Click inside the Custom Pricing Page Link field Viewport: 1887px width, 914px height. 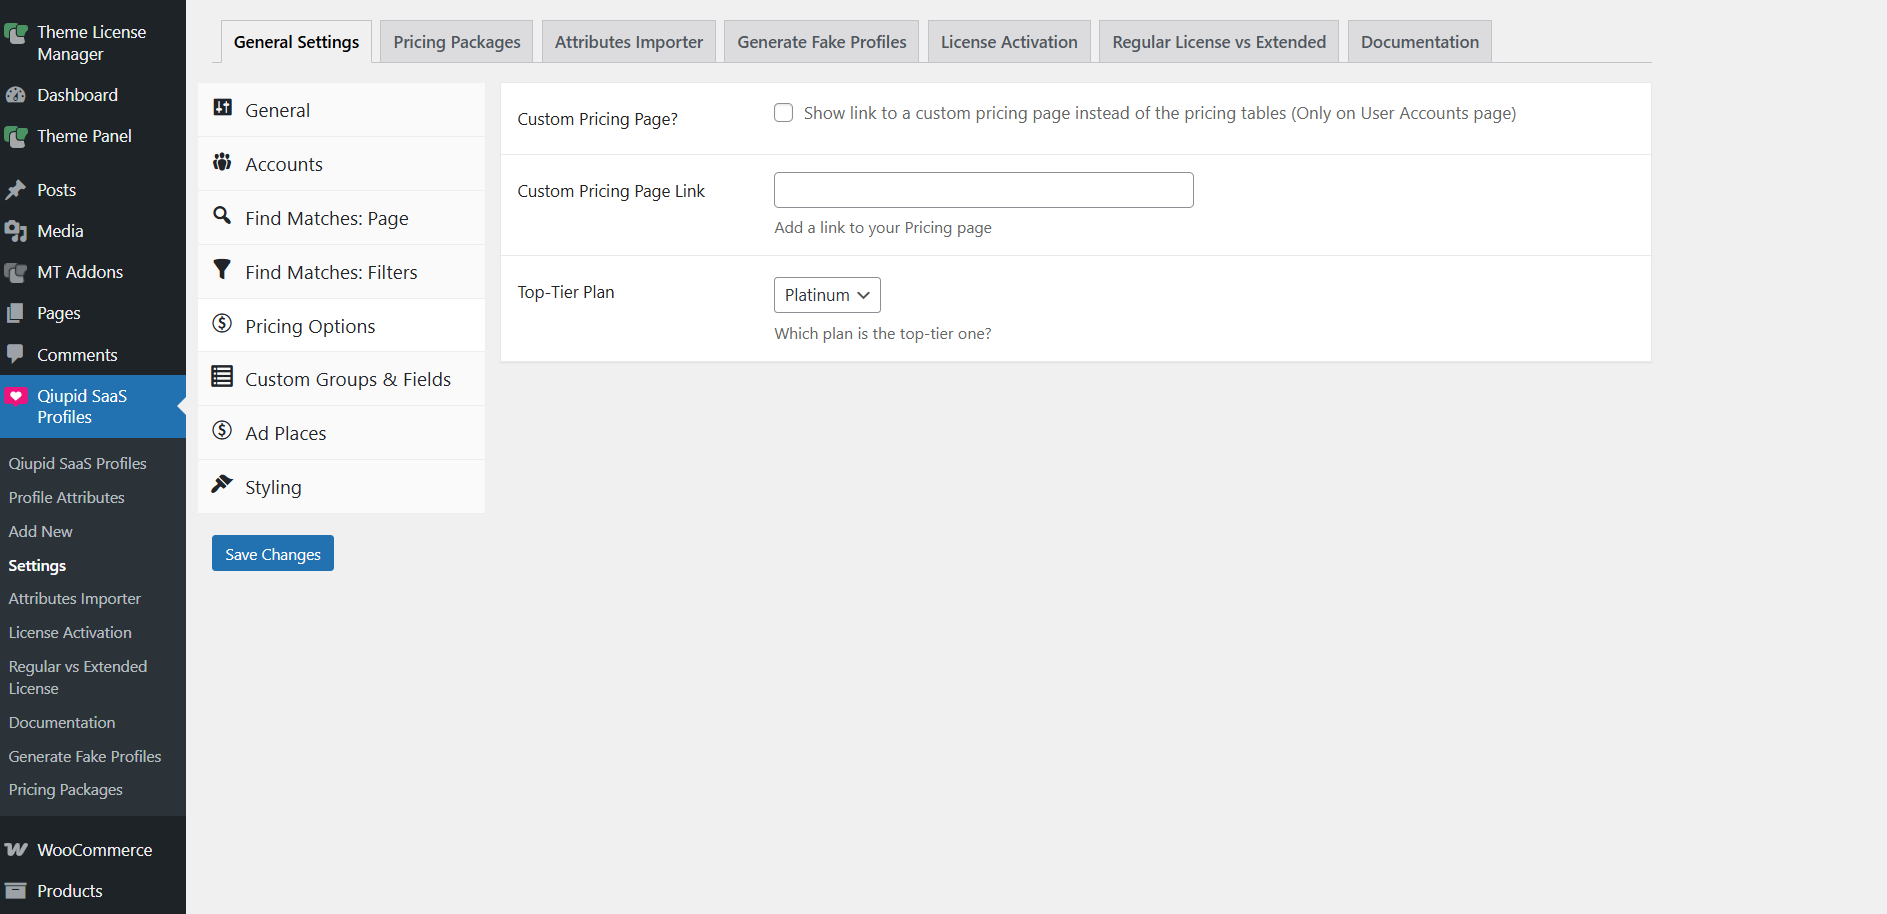983,189
